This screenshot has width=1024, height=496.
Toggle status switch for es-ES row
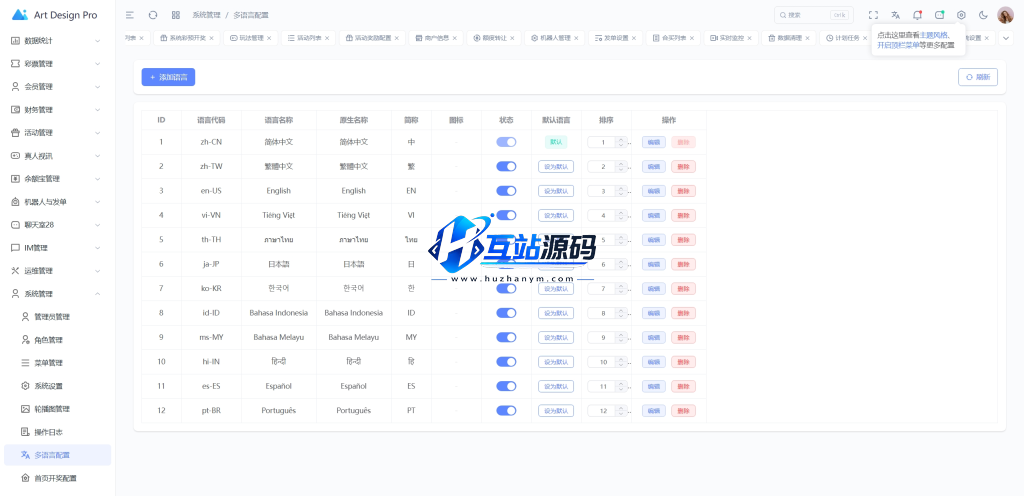point(506,386)
